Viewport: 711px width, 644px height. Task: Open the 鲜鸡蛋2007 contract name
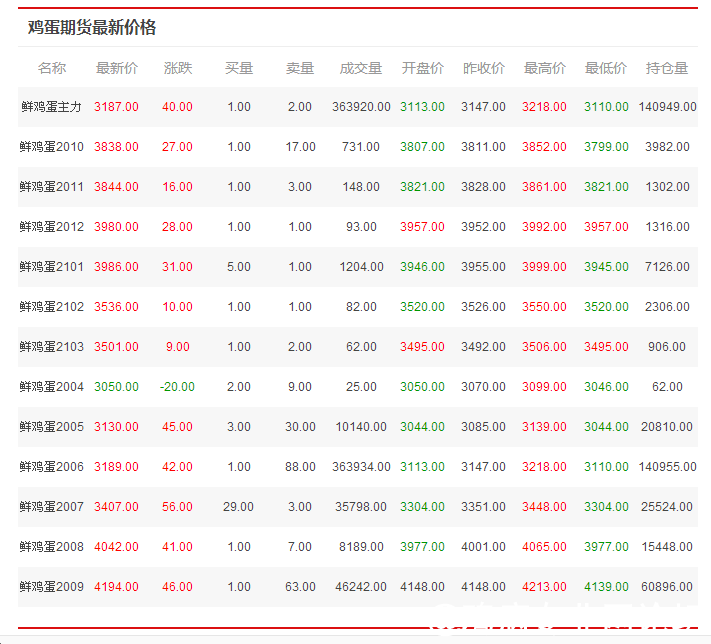52,507
